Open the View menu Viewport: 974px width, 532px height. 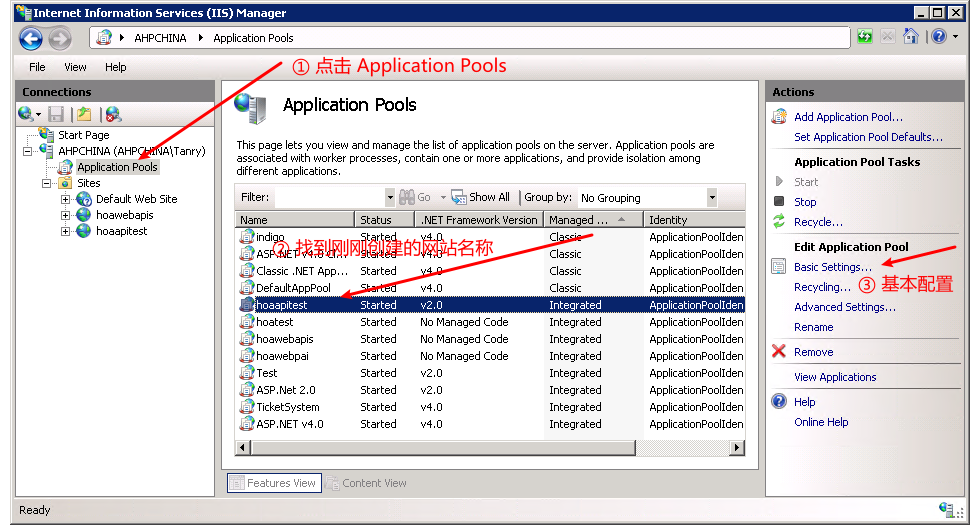point(75,67)
